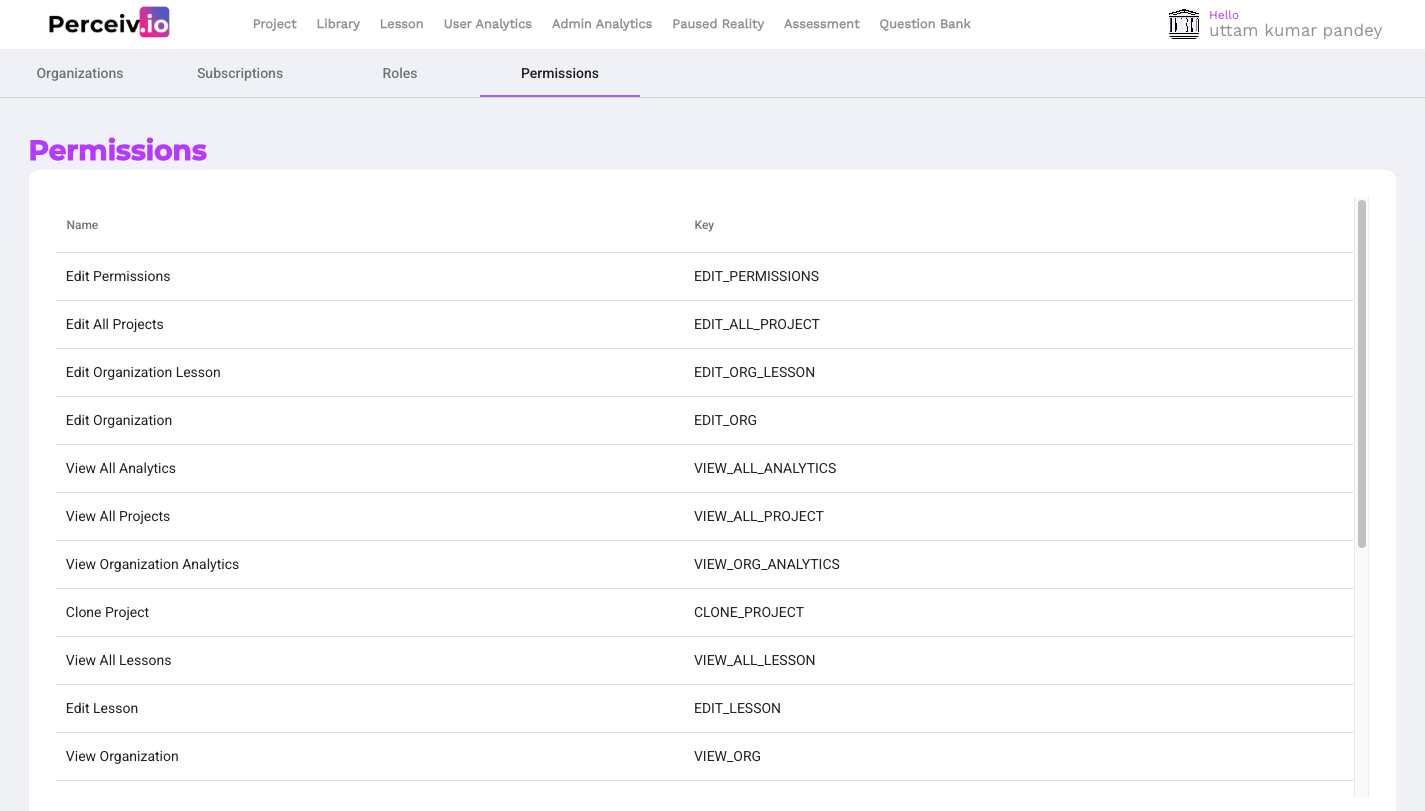The width and height of the screenshot is (1425, 811).
Task: Select the View All Projects row name
Action: (x=118, y=516)
